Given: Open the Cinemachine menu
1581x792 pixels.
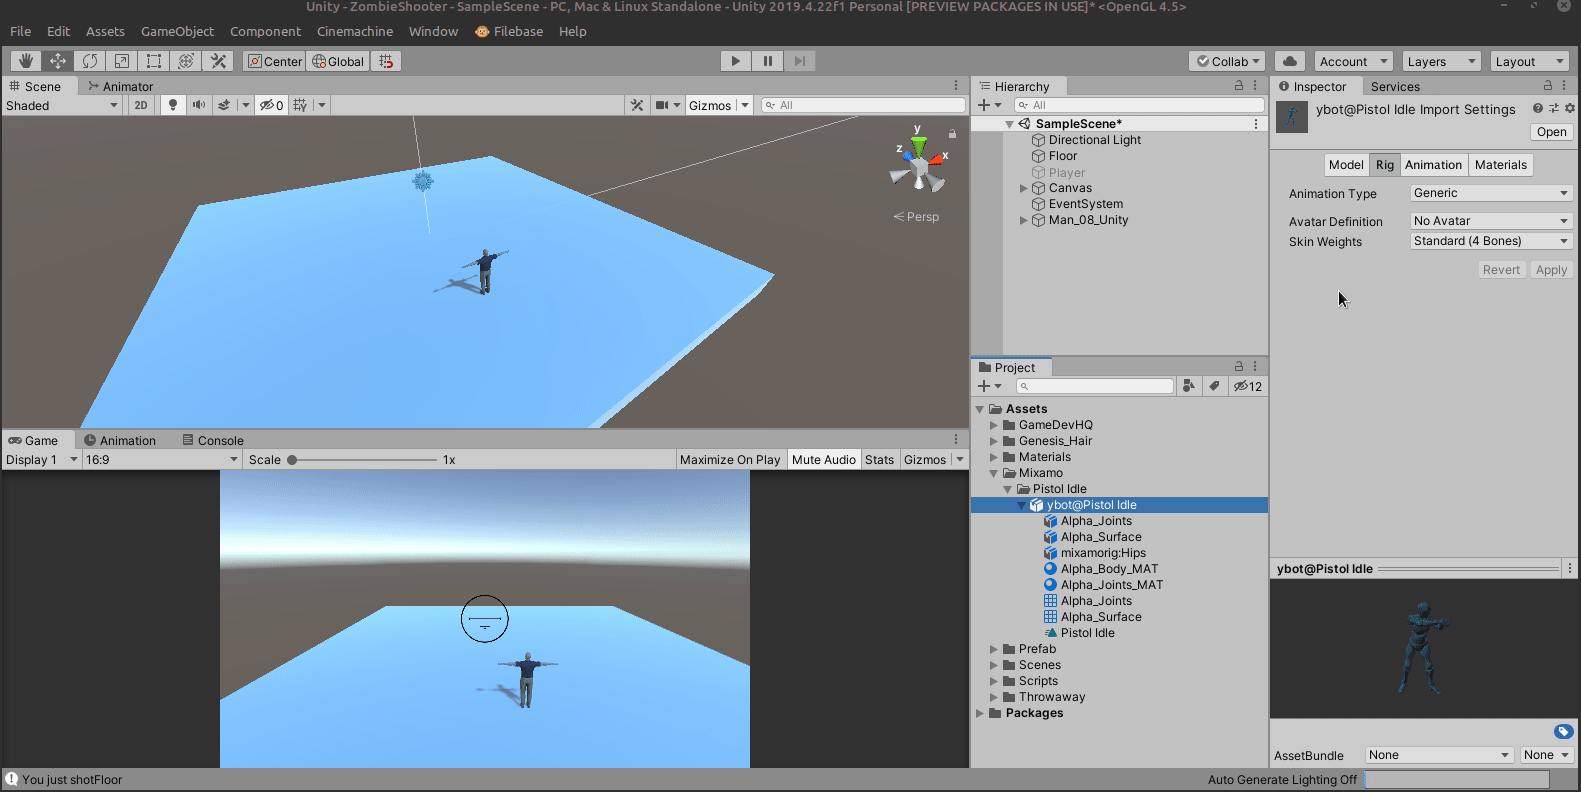Looking at the screenshot, I should tap(355, 31).
